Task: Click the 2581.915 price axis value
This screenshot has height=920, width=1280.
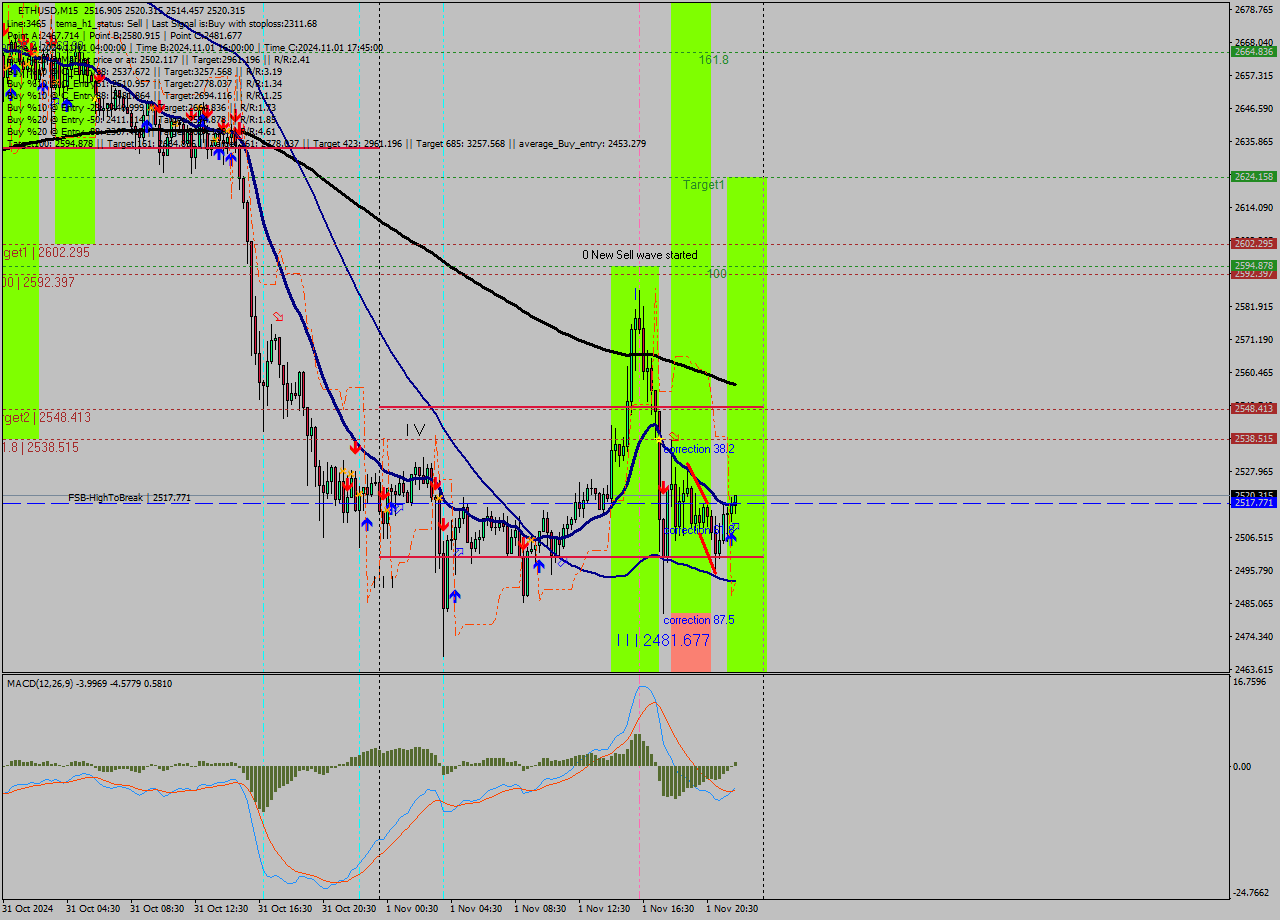Action: point(1252,306)
